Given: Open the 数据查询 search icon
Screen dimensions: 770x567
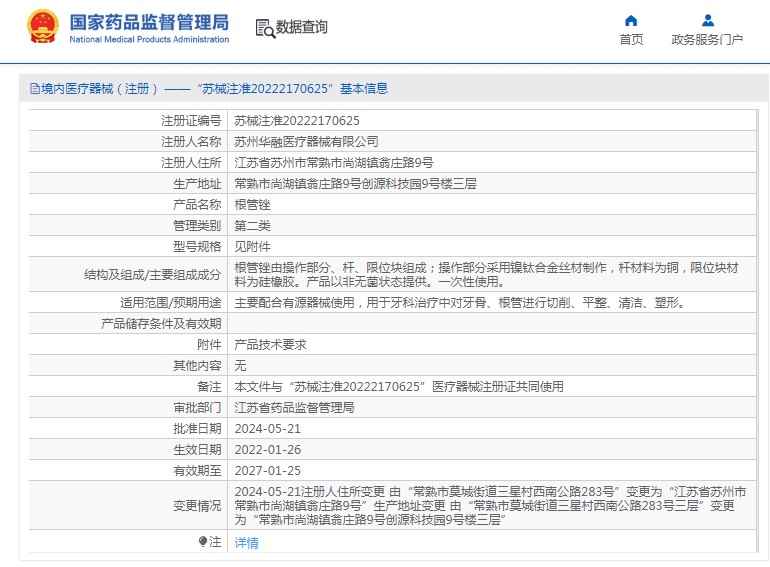Looking at the screenshot, I should pos(265,28).
